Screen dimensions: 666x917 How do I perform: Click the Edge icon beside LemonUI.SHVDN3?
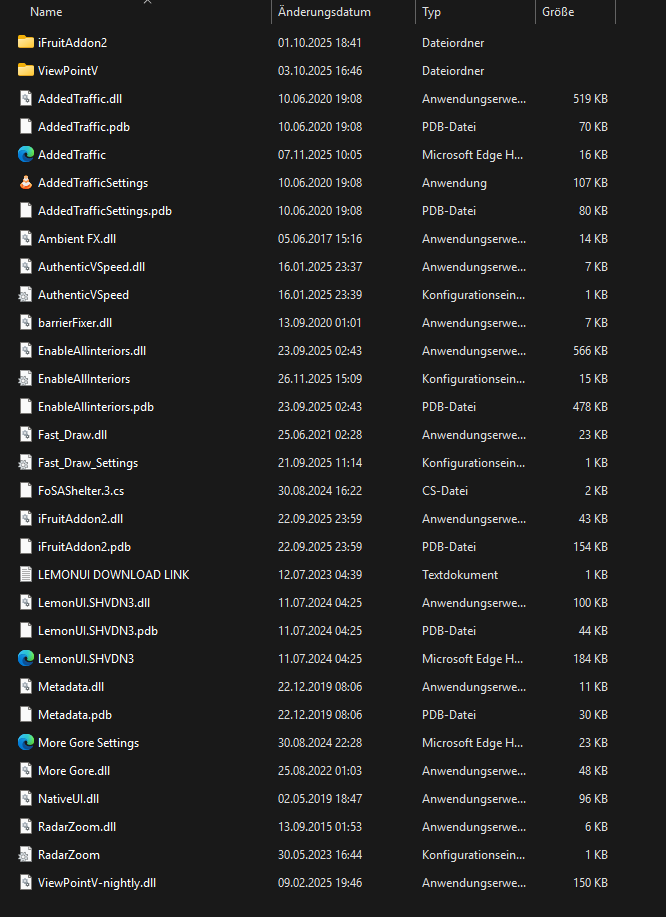click(26, 659)
